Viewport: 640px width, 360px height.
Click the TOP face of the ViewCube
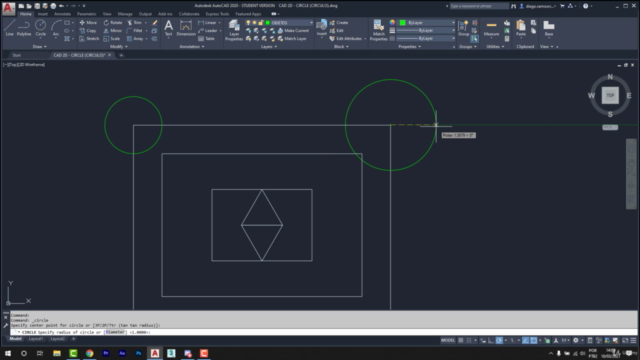(610, 96)
